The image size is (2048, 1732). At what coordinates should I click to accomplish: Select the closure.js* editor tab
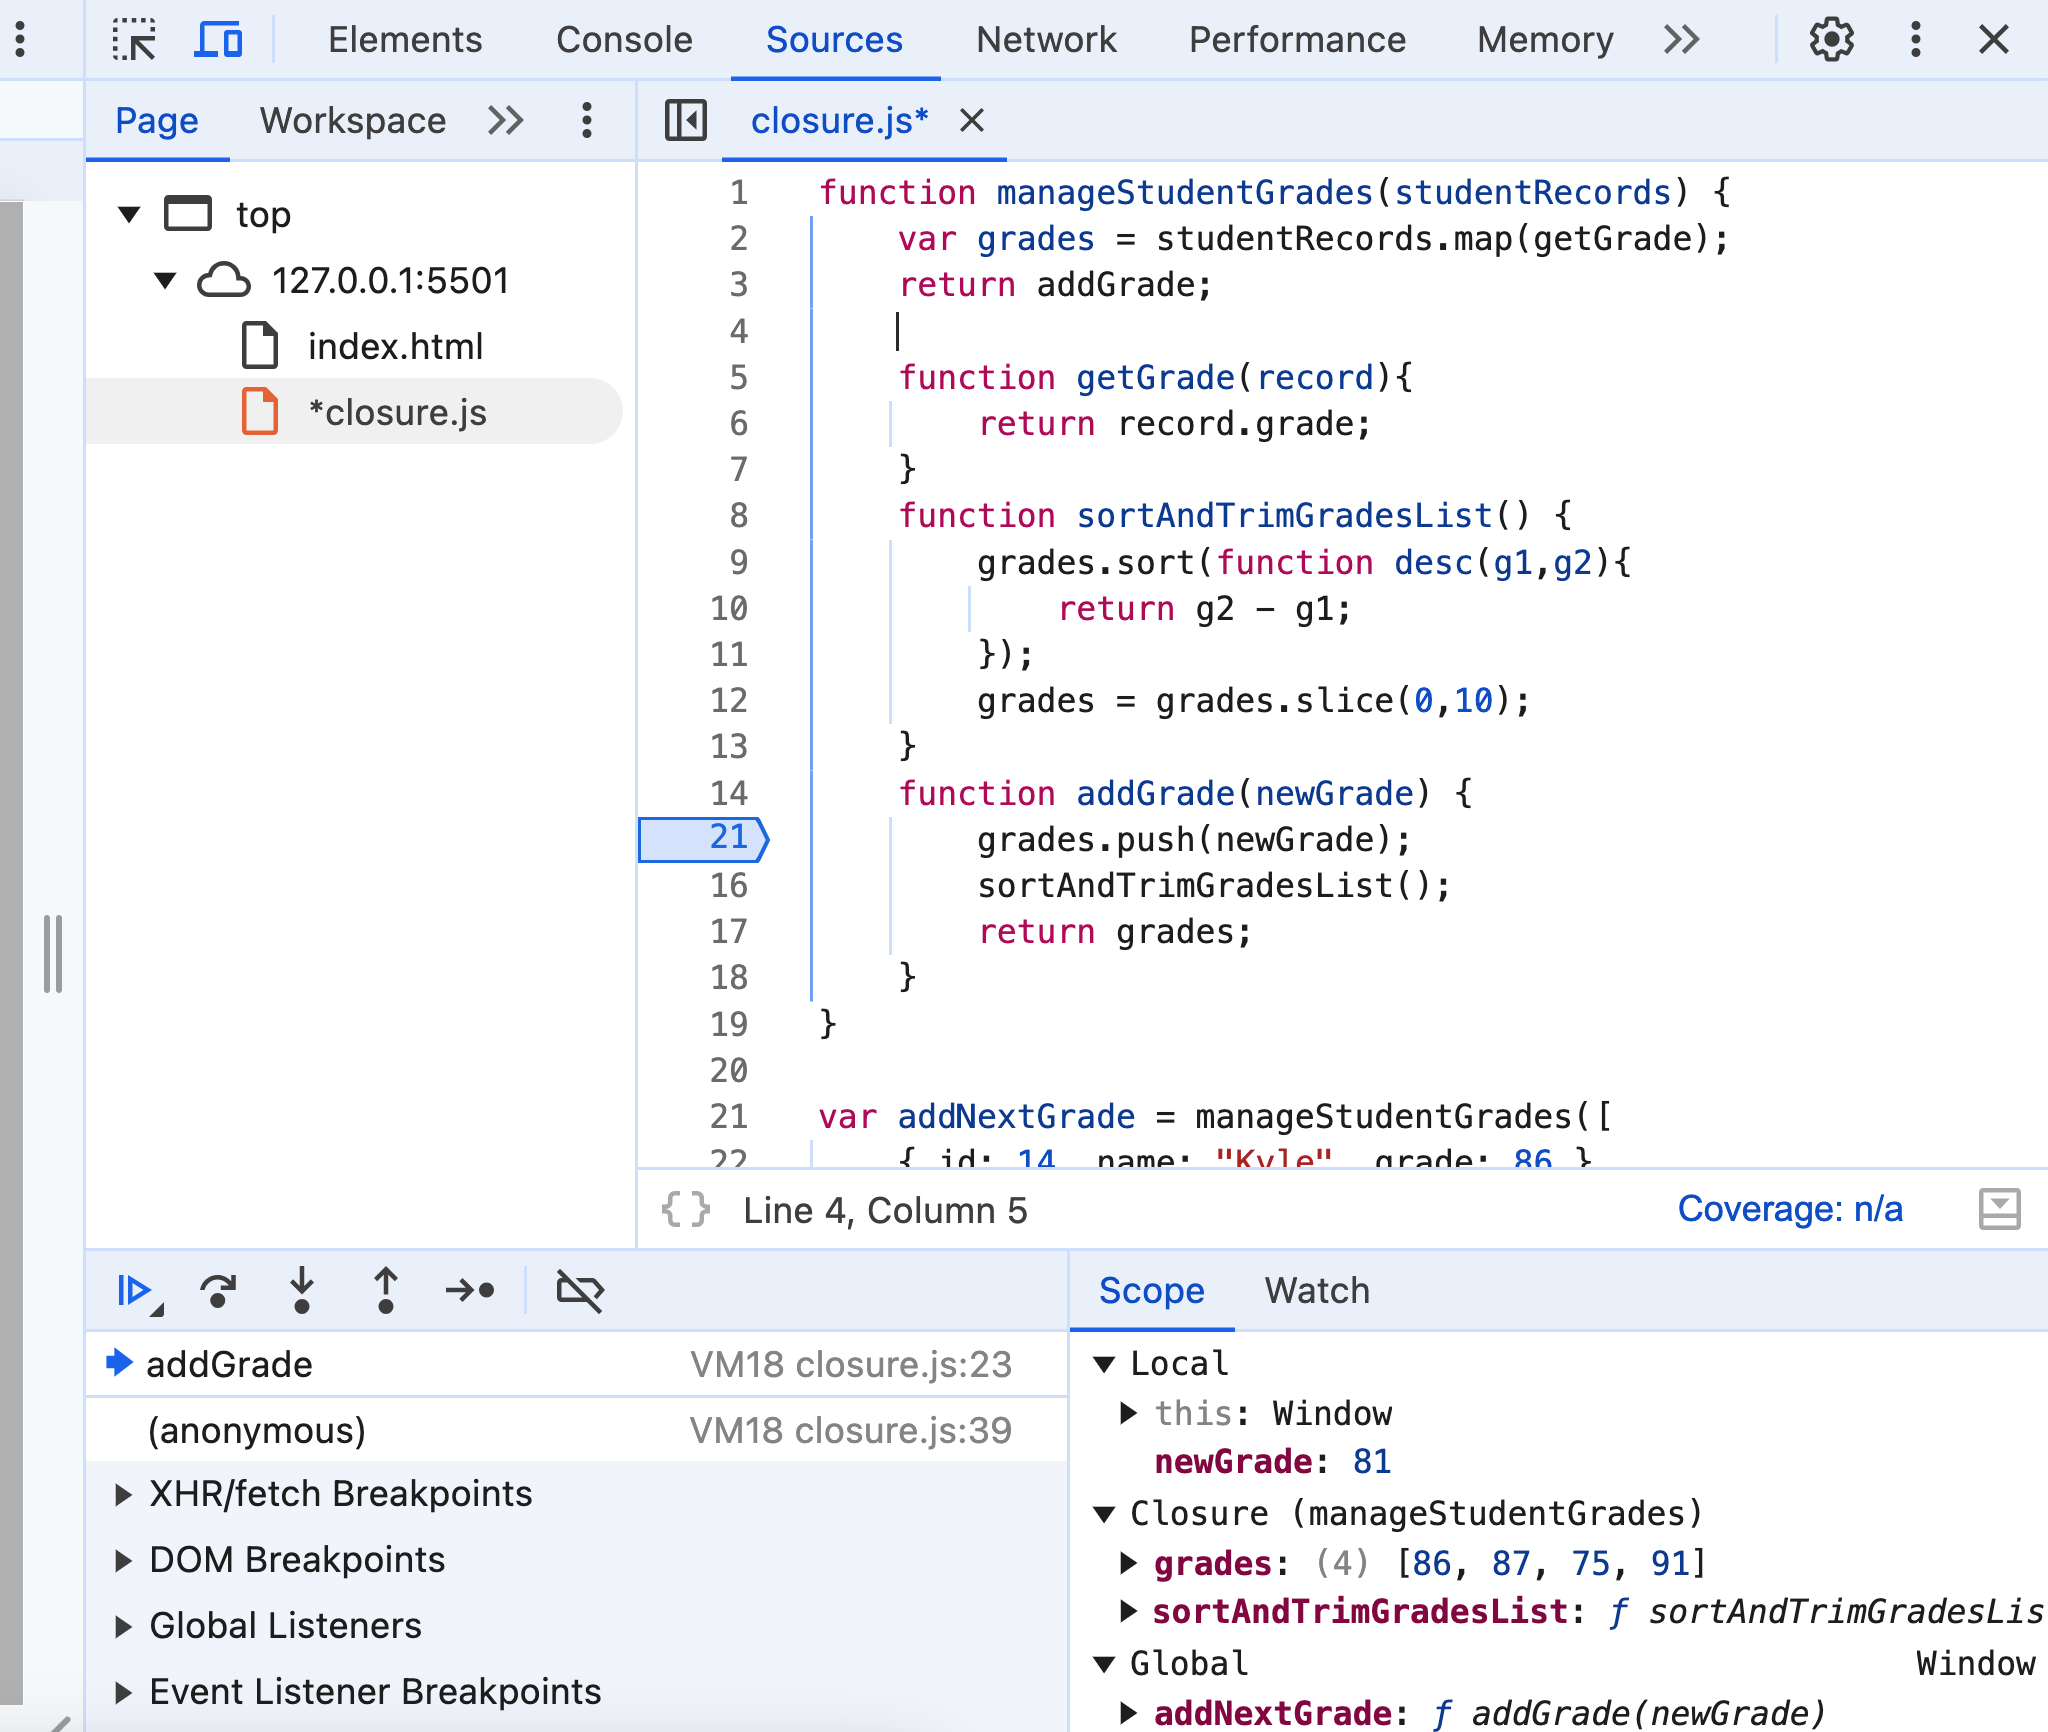pyautogui.click(x=839, y=121)
